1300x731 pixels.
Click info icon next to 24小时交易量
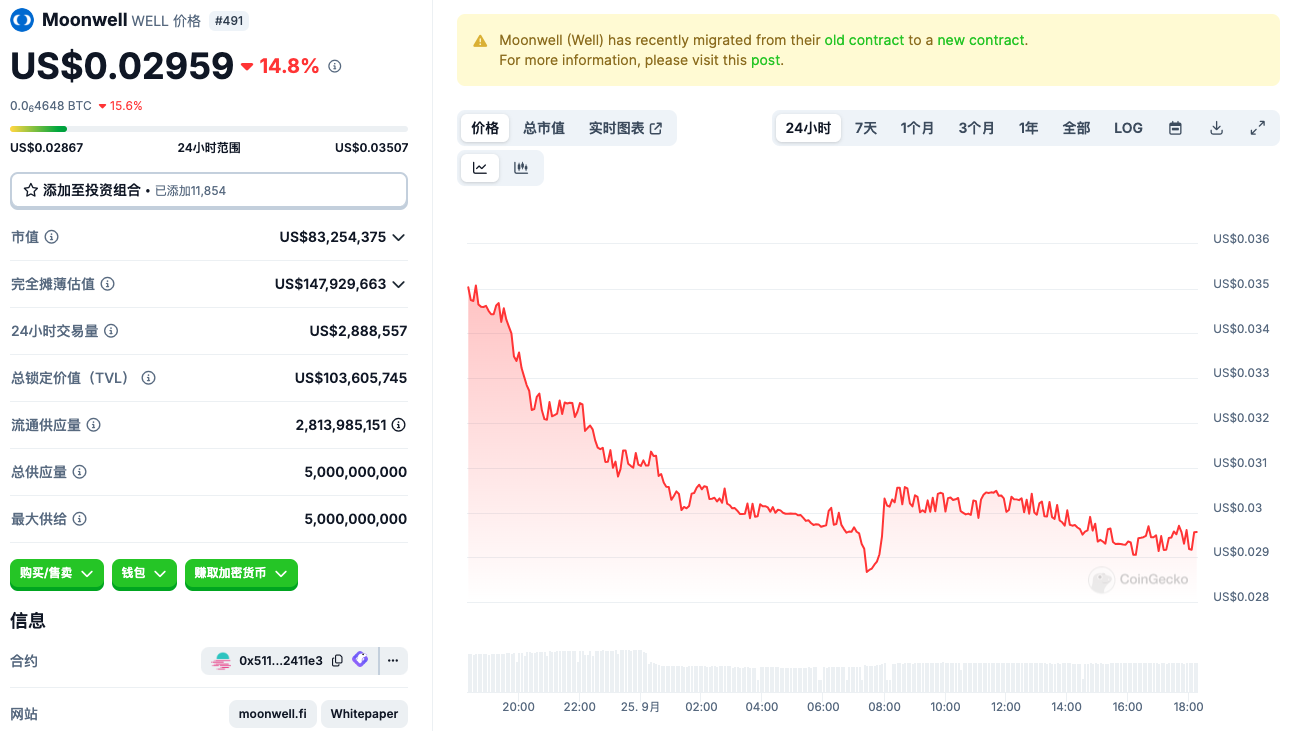111,331
